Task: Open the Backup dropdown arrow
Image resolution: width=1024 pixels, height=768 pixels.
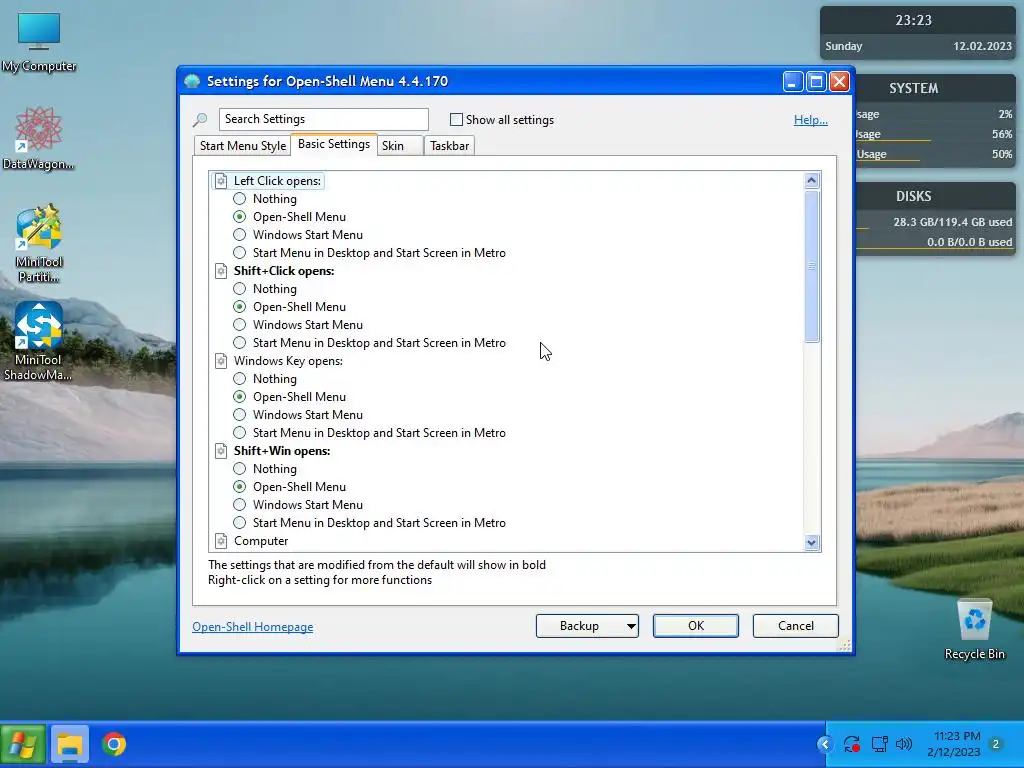Action: [631, 626]
